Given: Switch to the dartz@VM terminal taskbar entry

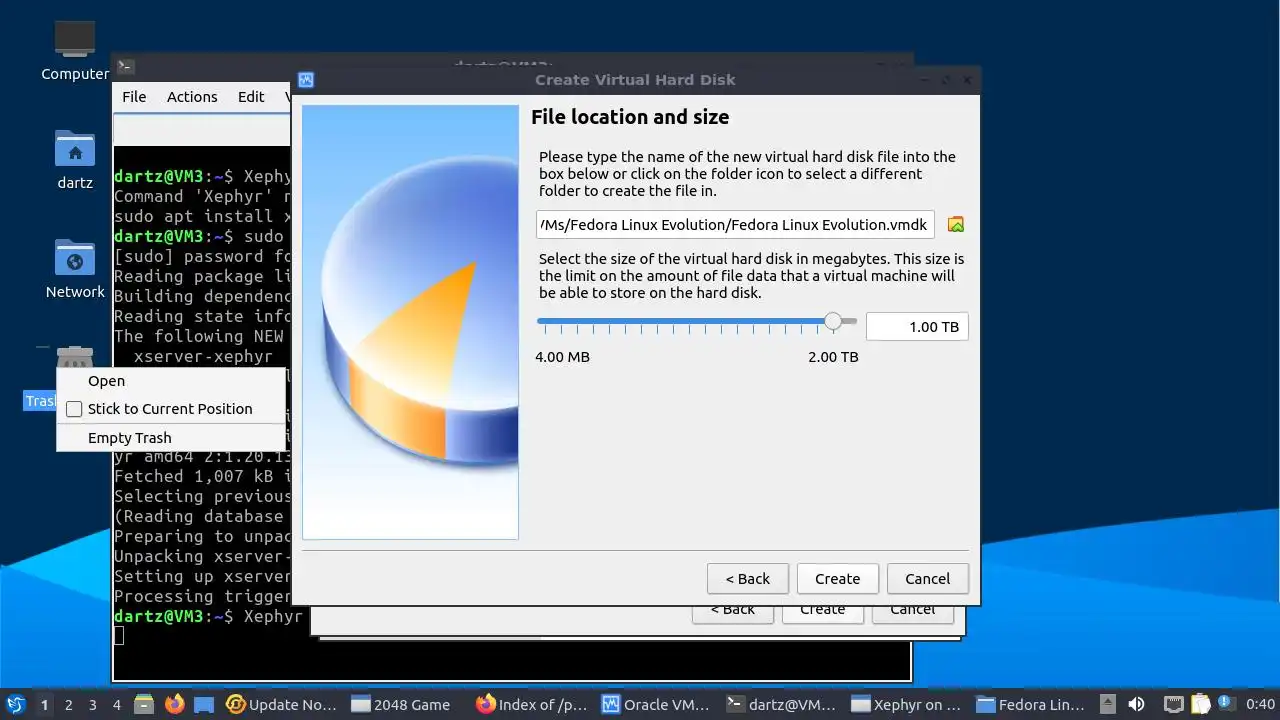Looking at the screenshot, I should click(x=781, y=704).
